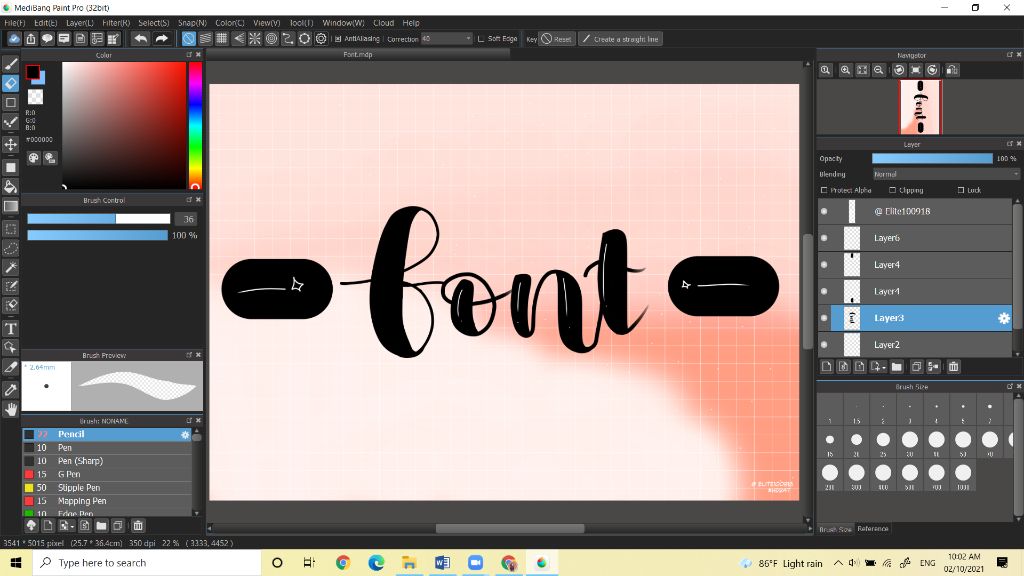1024x576 pixels.
Task: Adjust the layer Opacity slider
Action: point(932,159)
